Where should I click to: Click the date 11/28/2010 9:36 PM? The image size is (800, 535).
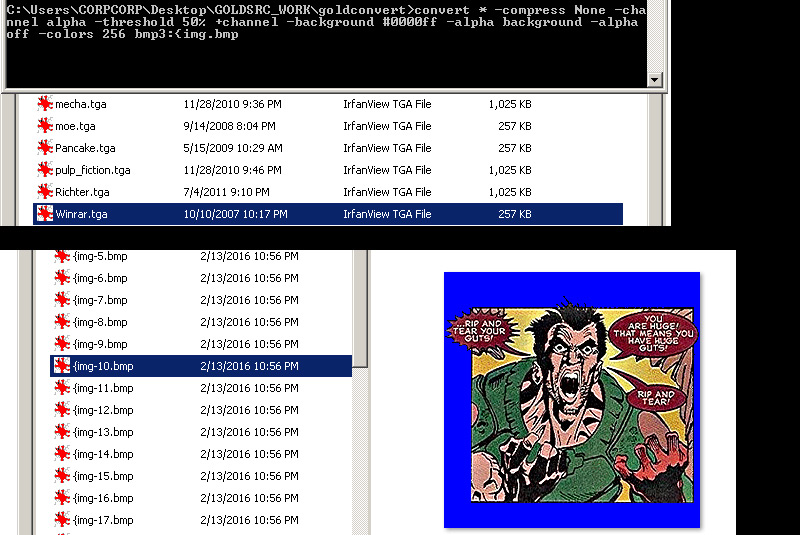coord(232,104)
